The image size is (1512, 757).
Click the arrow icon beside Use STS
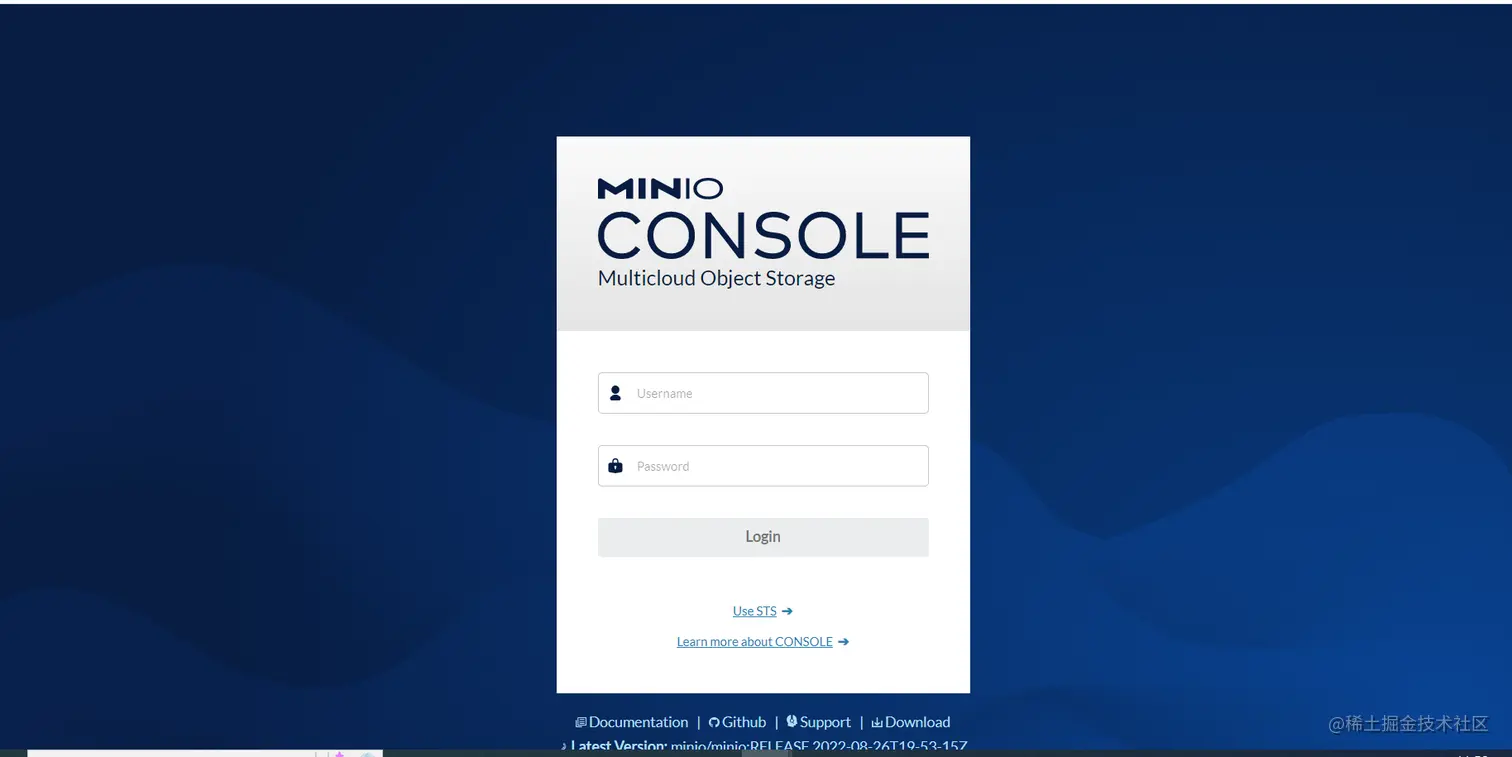(787, 611)
